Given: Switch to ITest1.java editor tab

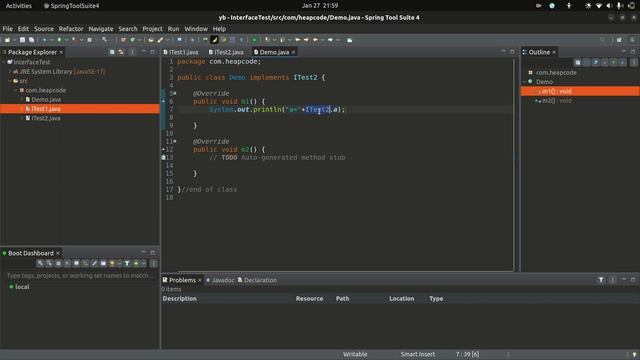Looking at the screenshot, I should tap(181, 52).
